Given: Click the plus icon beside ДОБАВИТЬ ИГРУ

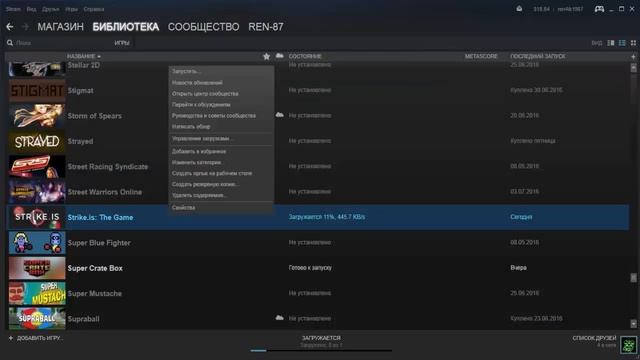Looking at the screenshot, I should click(x=11, y=338).
